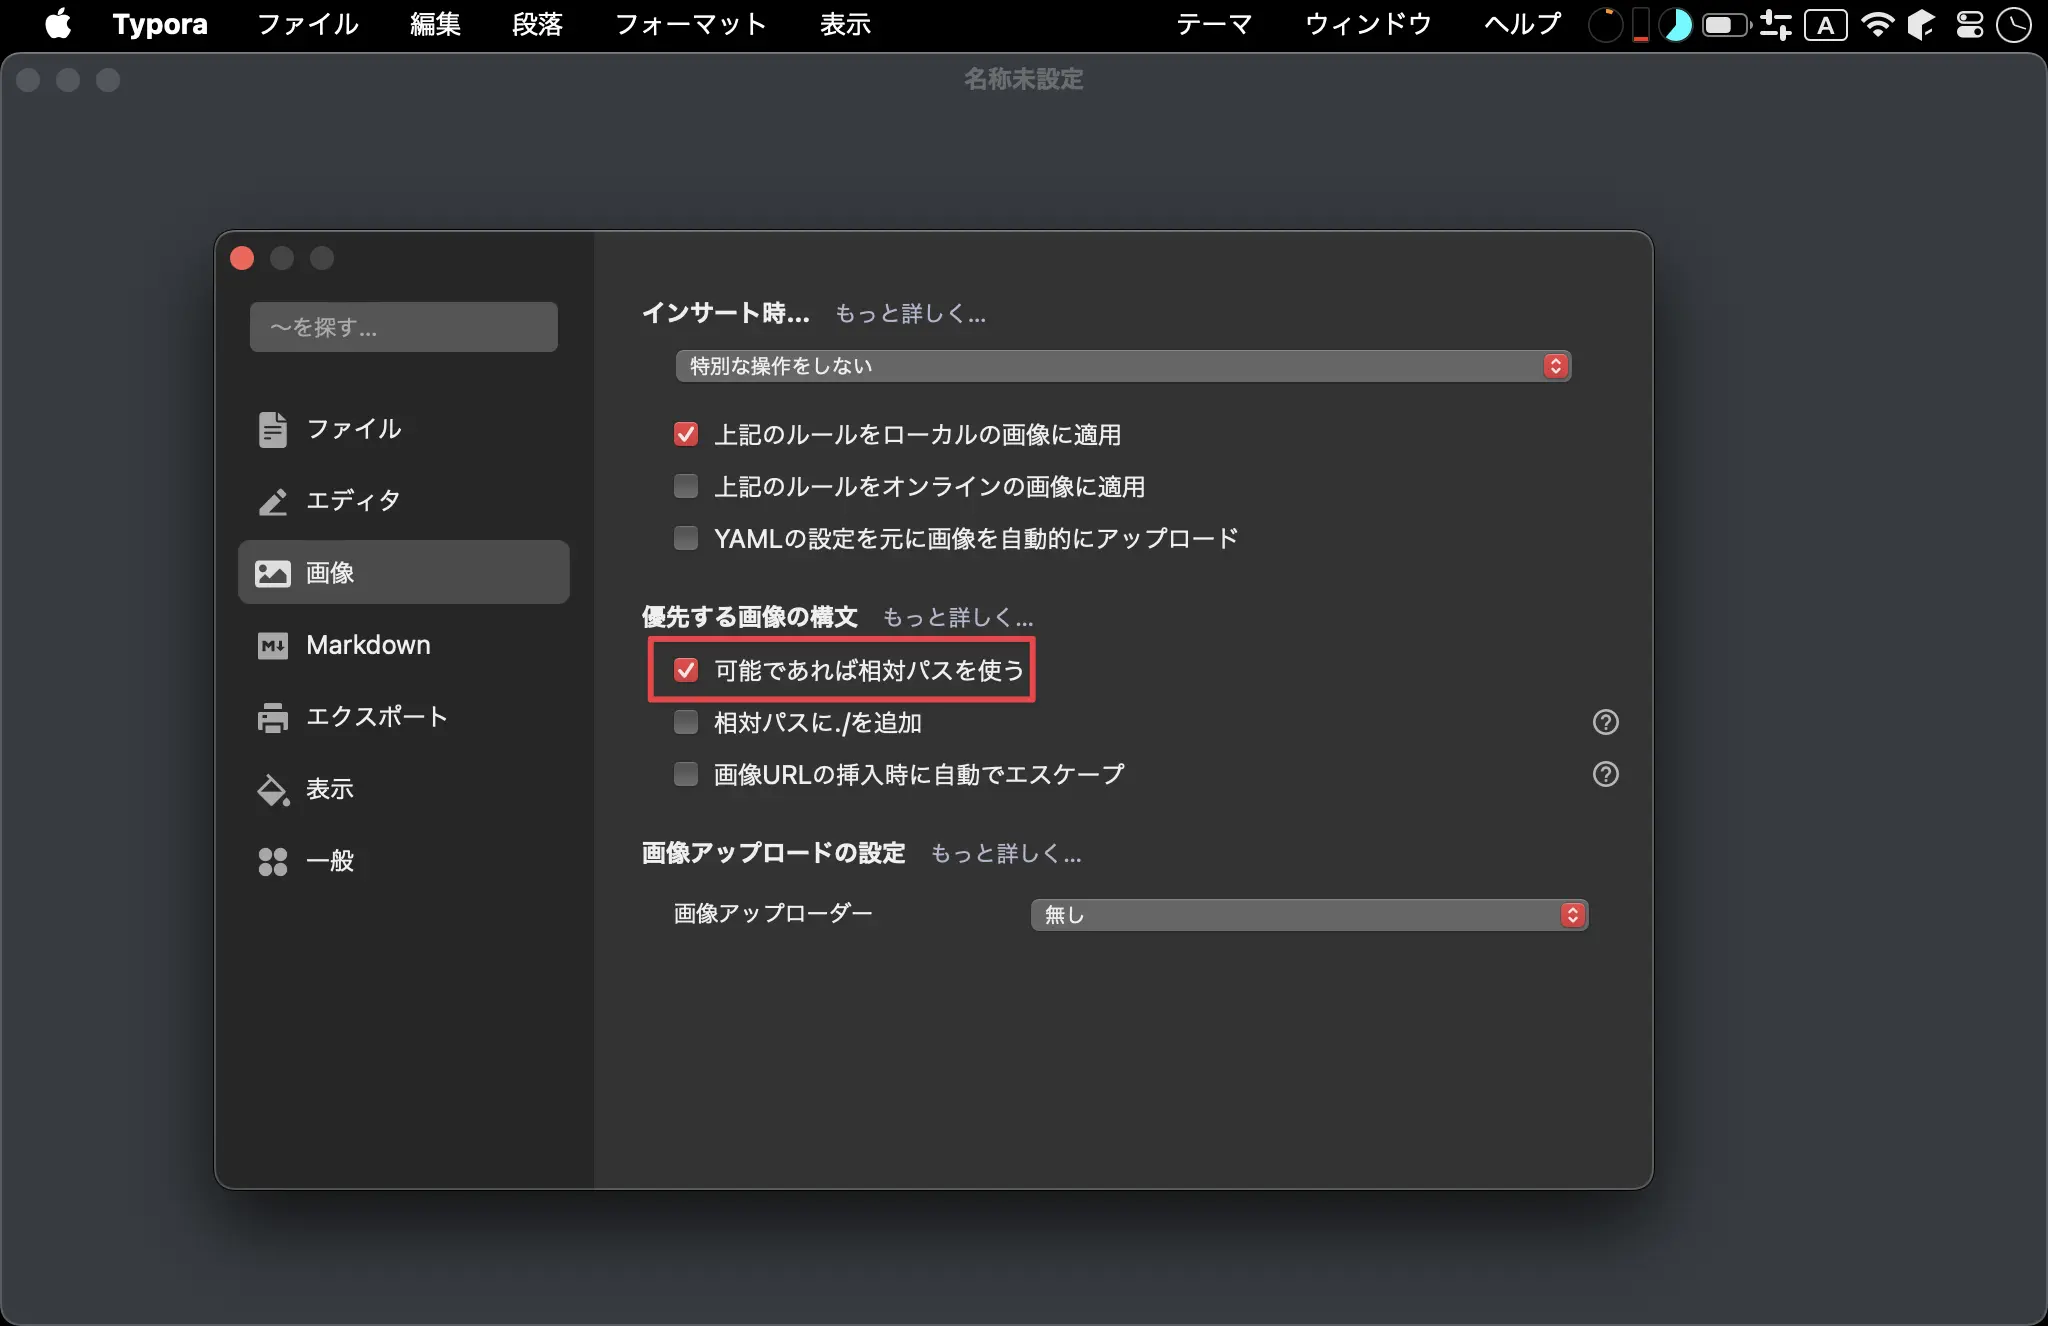
Task: Click the 一般 four-dots icon
Action: 272,861
